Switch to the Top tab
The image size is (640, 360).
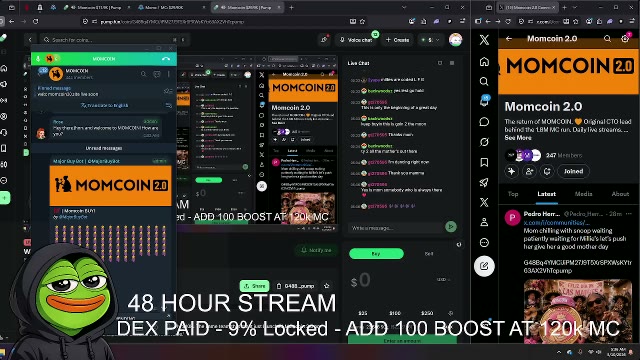point(513,194)
